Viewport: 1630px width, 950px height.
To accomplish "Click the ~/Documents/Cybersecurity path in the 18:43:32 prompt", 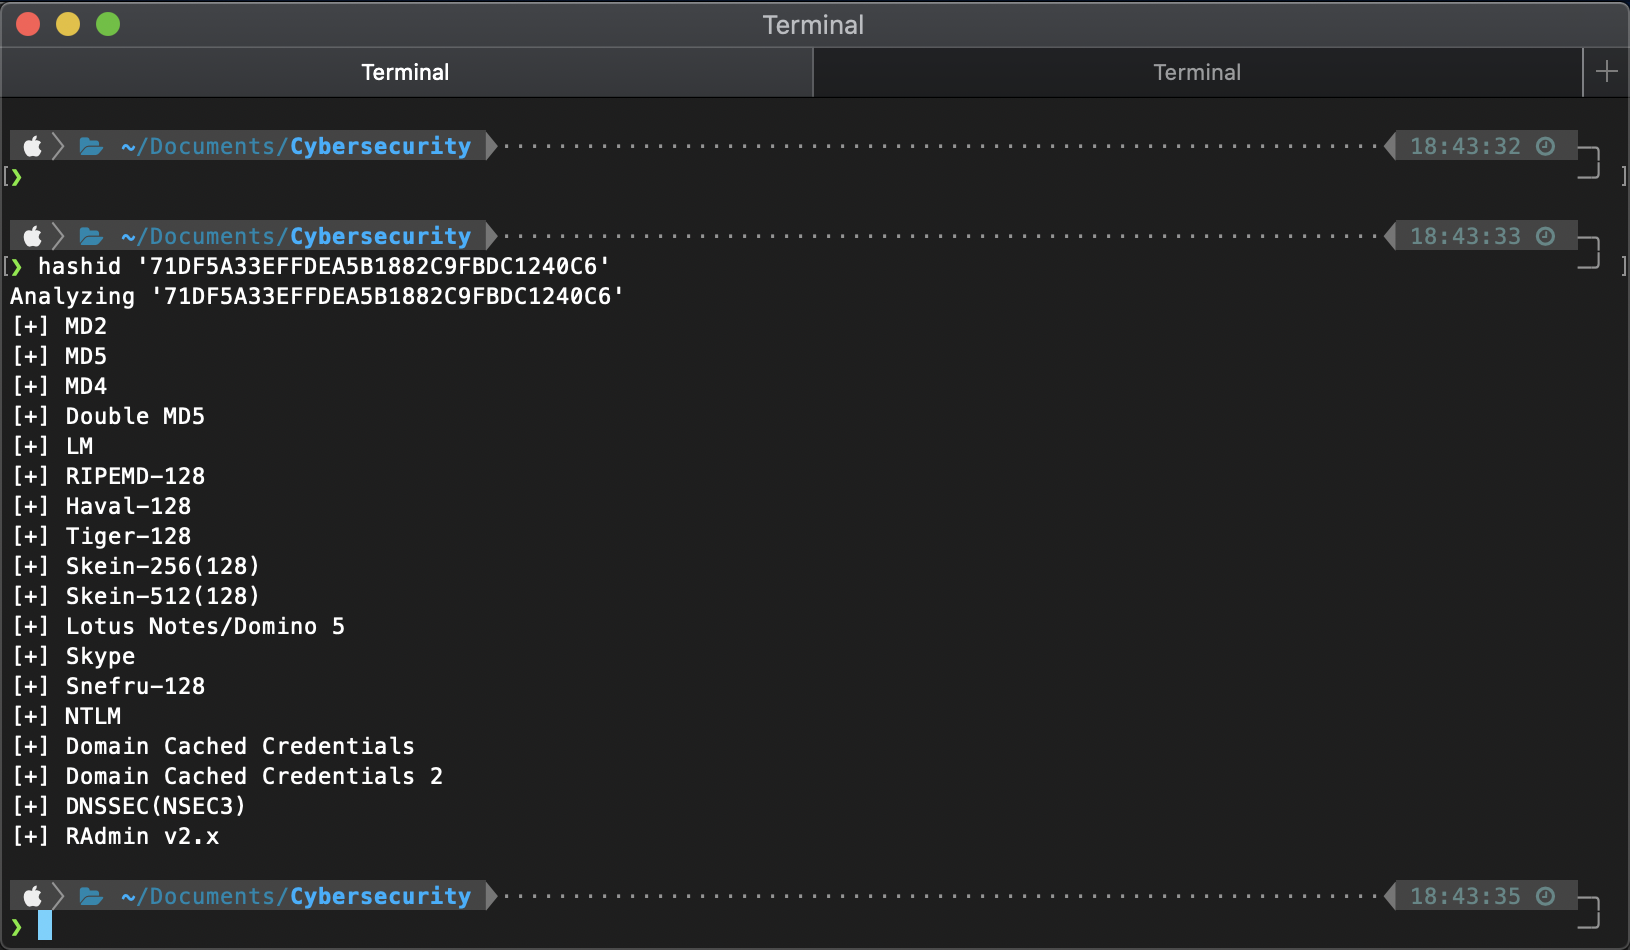I will coord(296,146).
